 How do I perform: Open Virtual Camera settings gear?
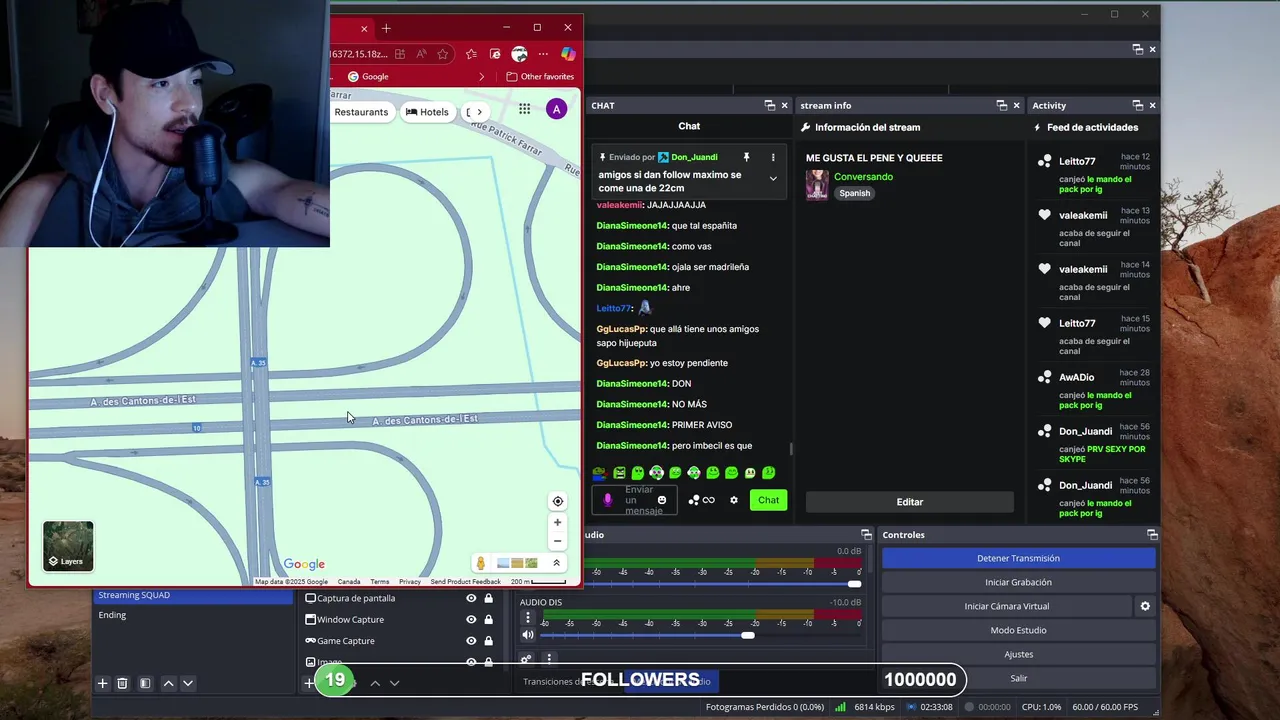(1145, 606)
